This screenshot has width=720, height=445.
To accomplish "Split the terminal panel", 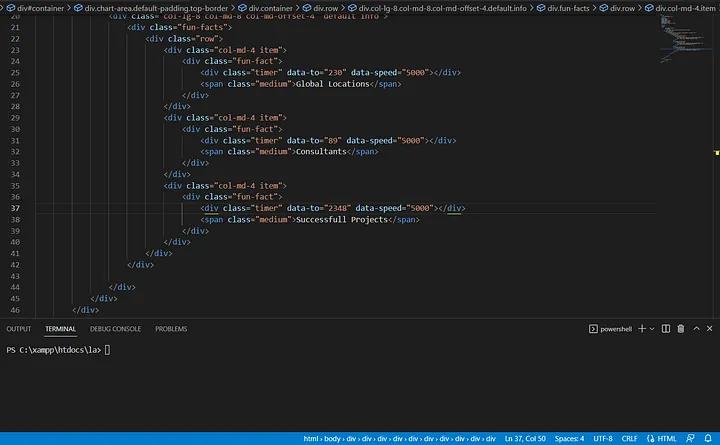I will [x=665, y=328].
